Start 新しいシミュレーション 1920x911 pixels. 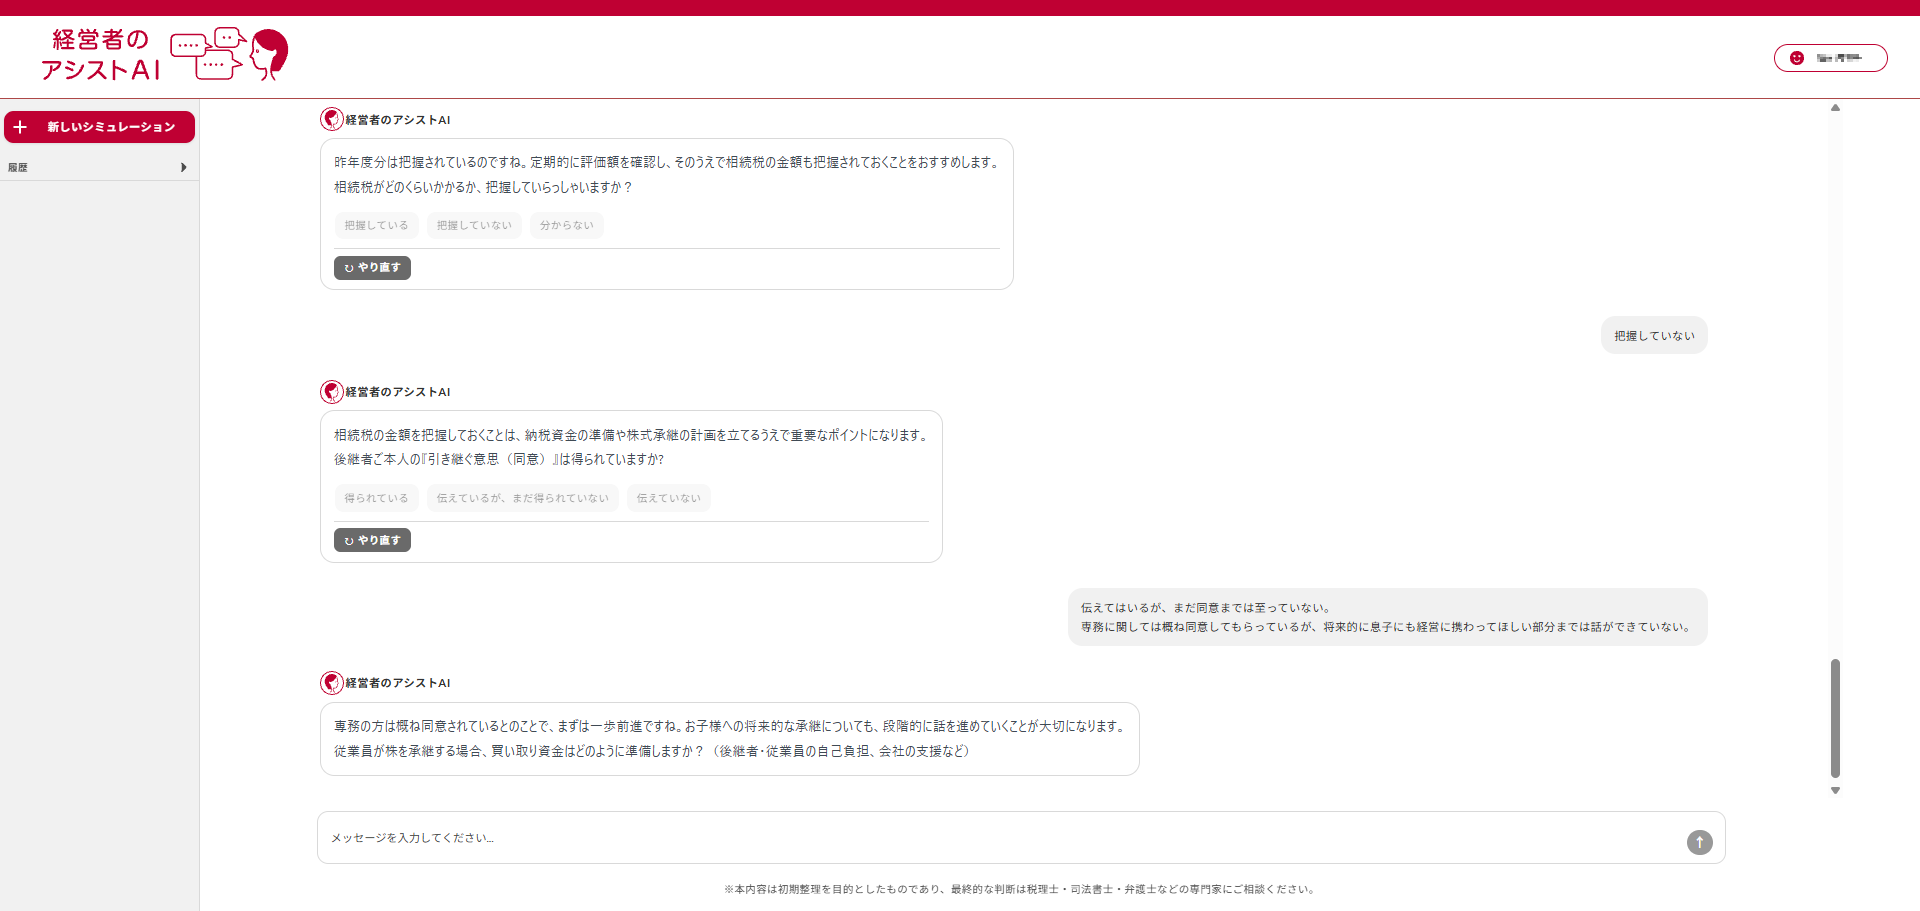(99, 127)
